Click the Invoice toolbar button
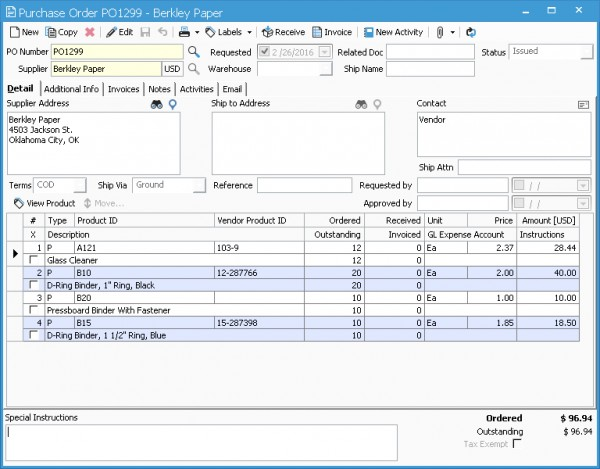600x469 pixels. point(330,32)
